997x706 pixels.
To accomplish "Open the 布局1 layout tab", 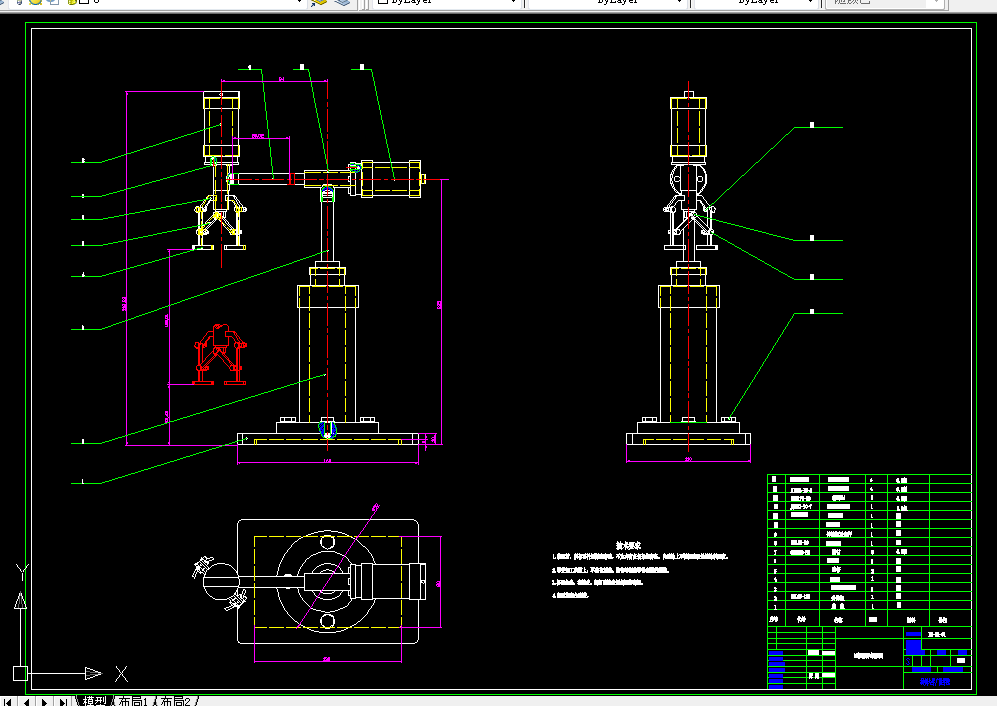I will tap(133, 701).
